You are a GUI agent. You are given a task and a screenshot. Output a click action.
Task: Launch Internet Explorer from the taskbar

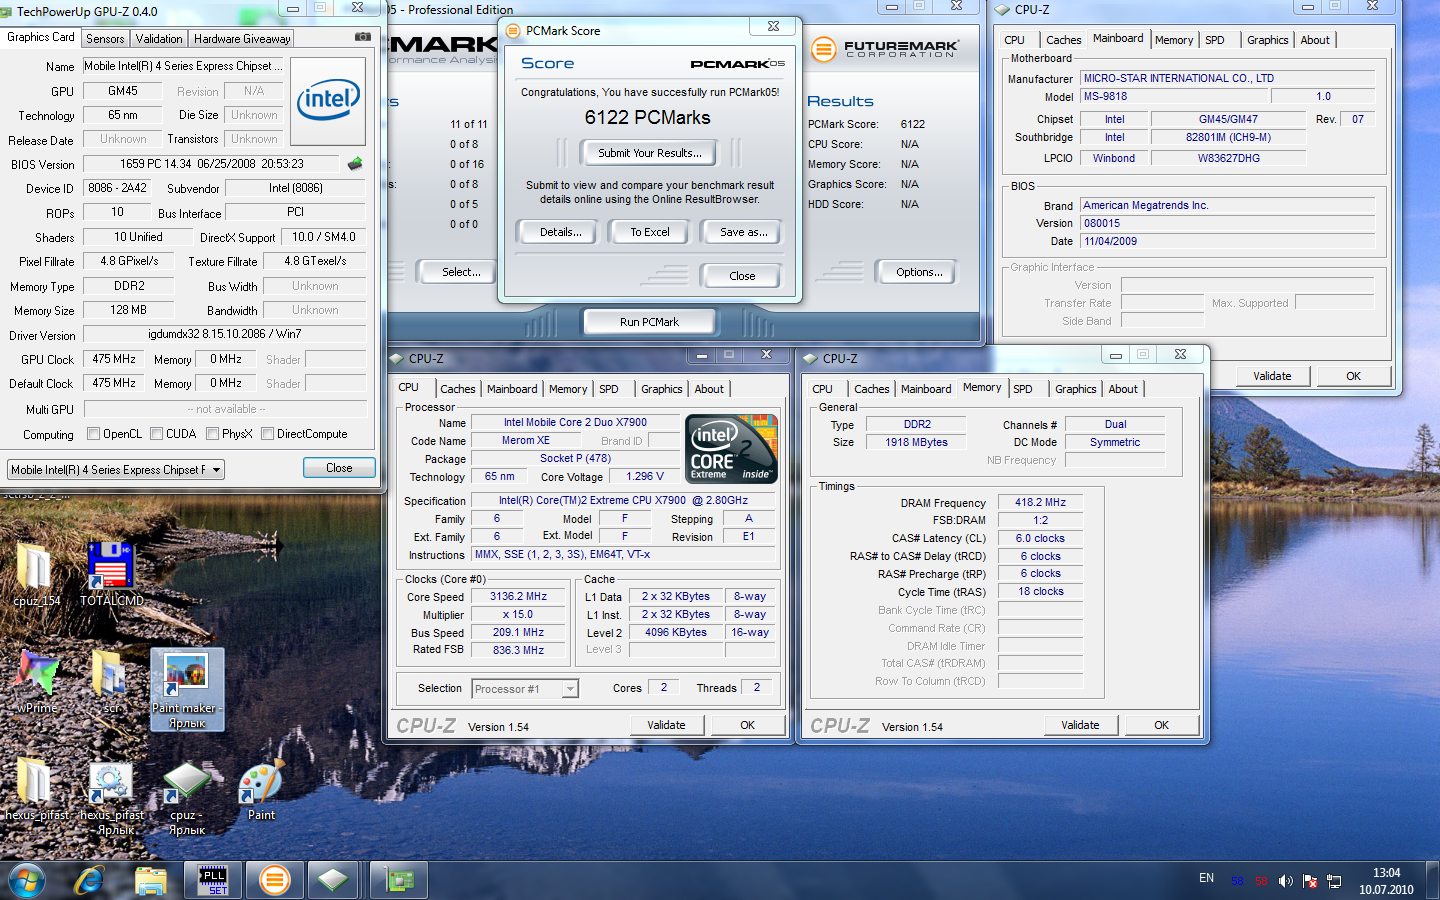pos(90,880)
